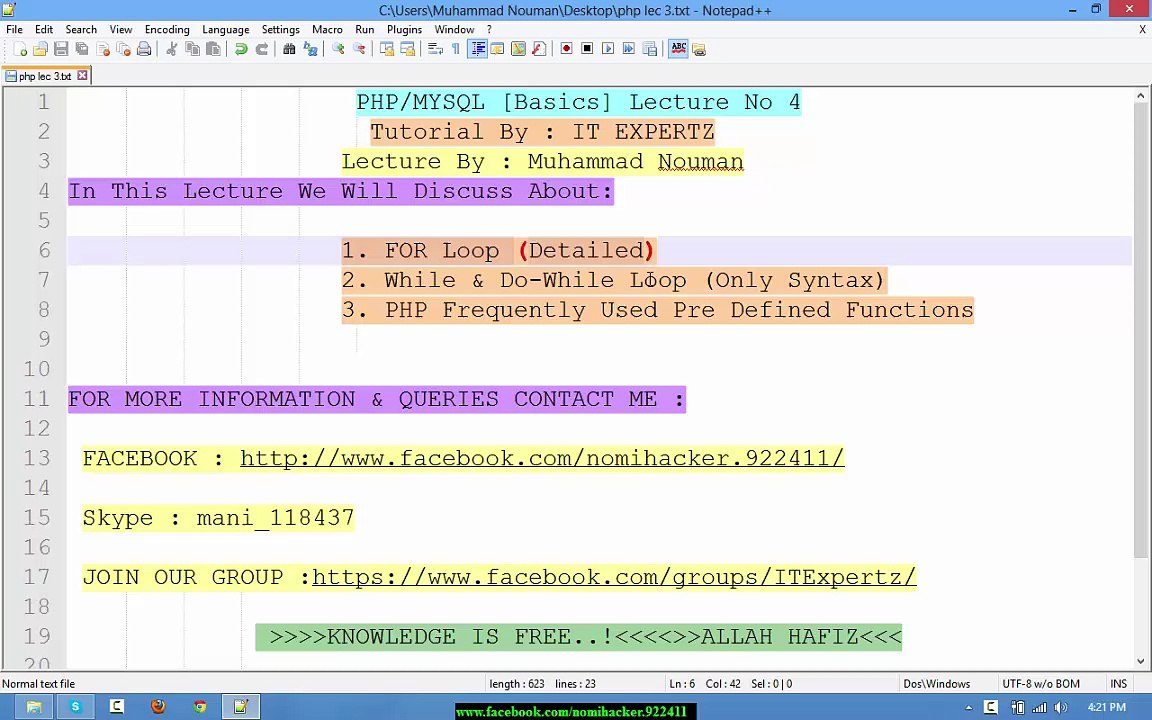
Task: Click the Copy toolbar icon
Action: (x=192, y=49)
